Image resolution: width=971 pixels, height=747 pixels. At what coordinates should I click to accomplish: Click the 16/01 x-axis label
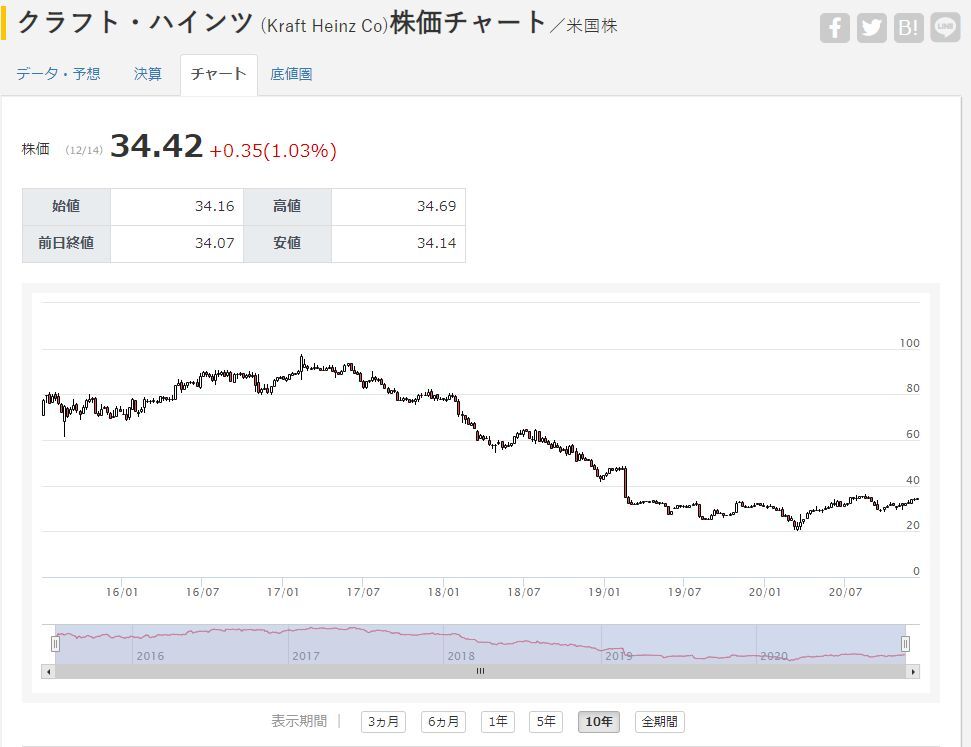(x=122, y=592)
